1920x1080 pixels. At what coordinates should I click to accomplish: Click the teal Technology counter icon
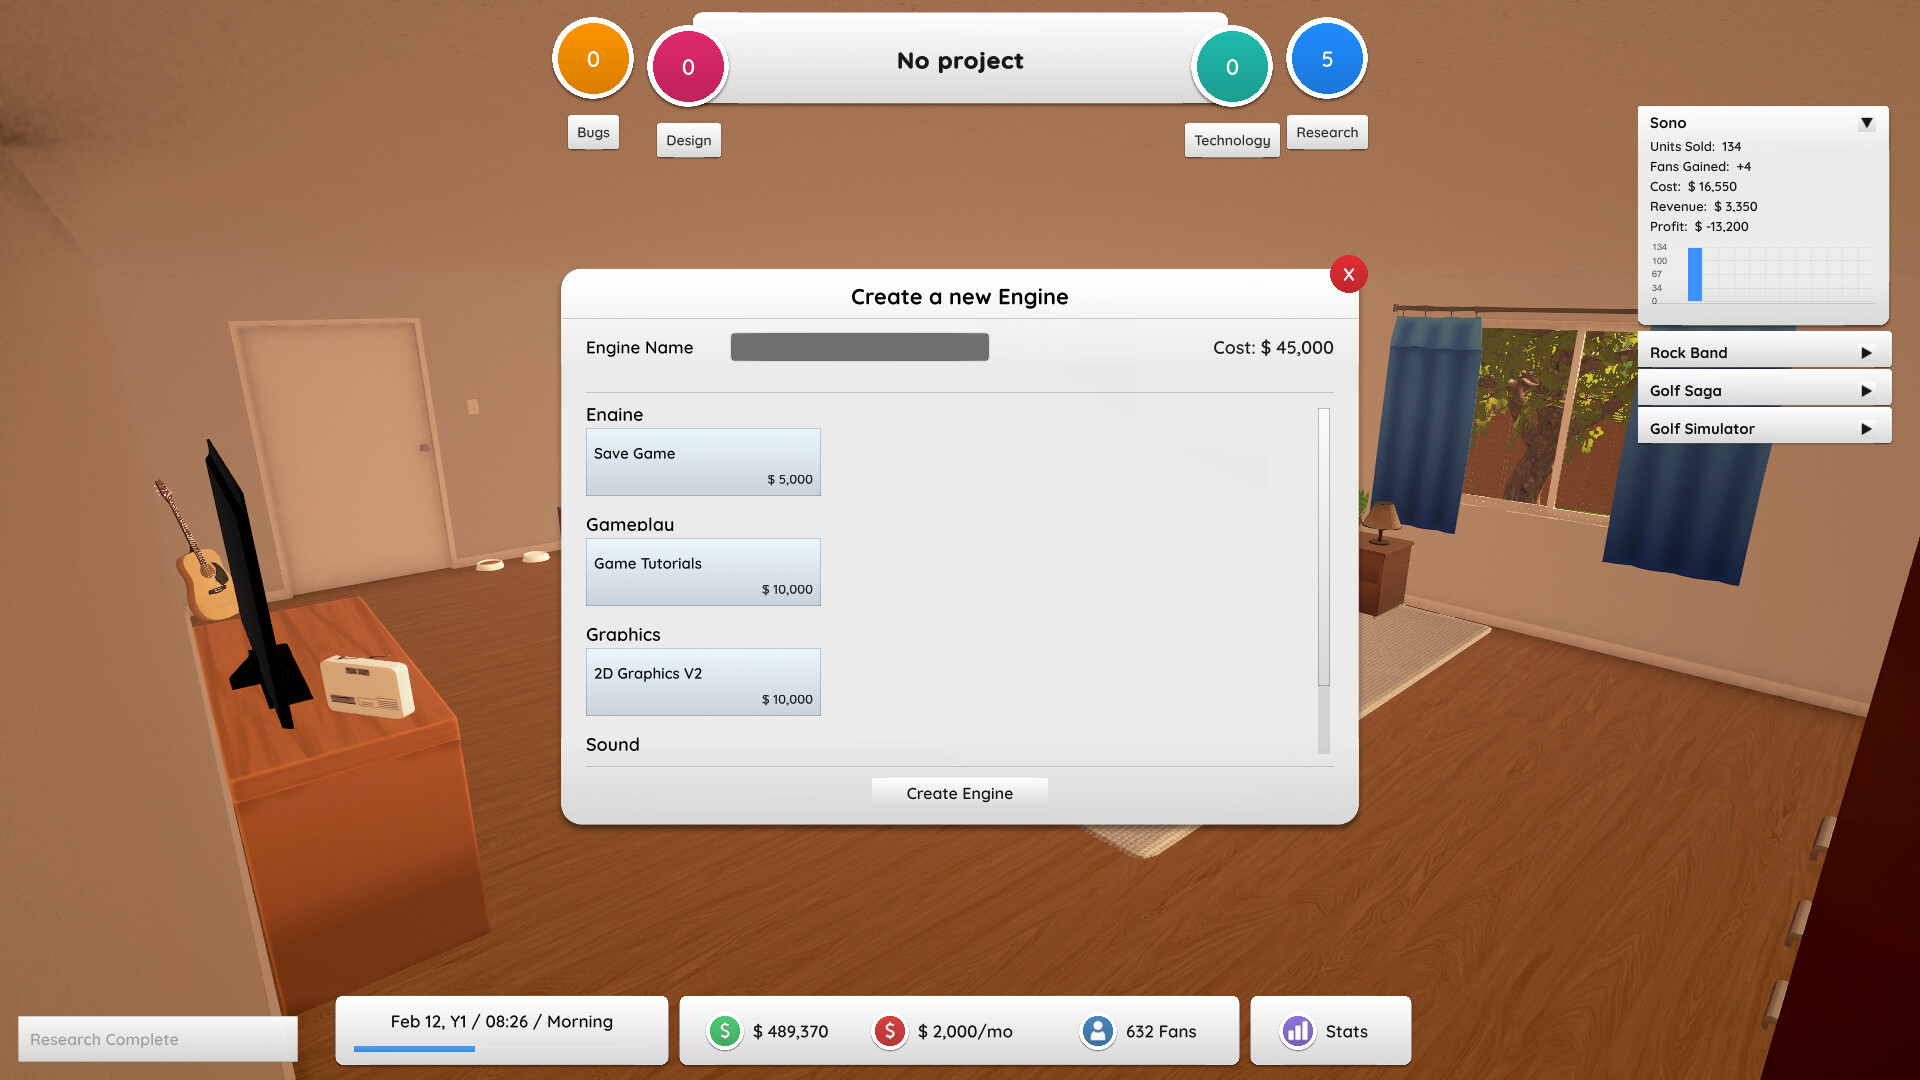pyautogui.click(x=1231, y=66)
